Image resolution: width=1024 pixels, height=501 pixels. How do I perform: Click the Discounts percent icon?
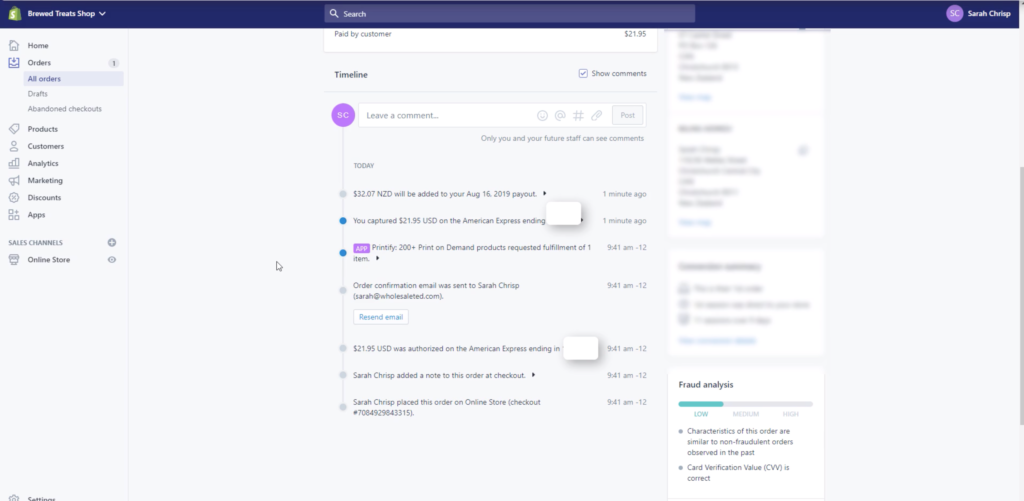(x=14, y=197)
